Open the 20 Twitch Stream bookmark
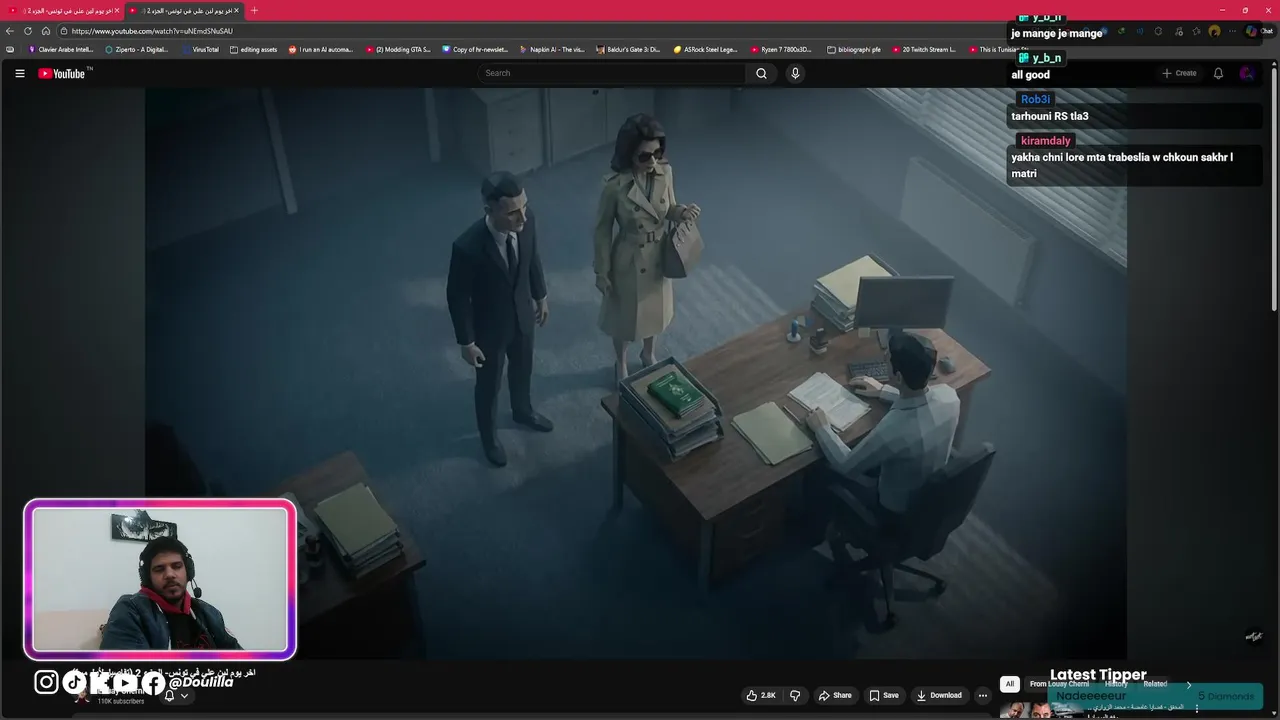The image size is (1280, 720). [x=923, y=49]
